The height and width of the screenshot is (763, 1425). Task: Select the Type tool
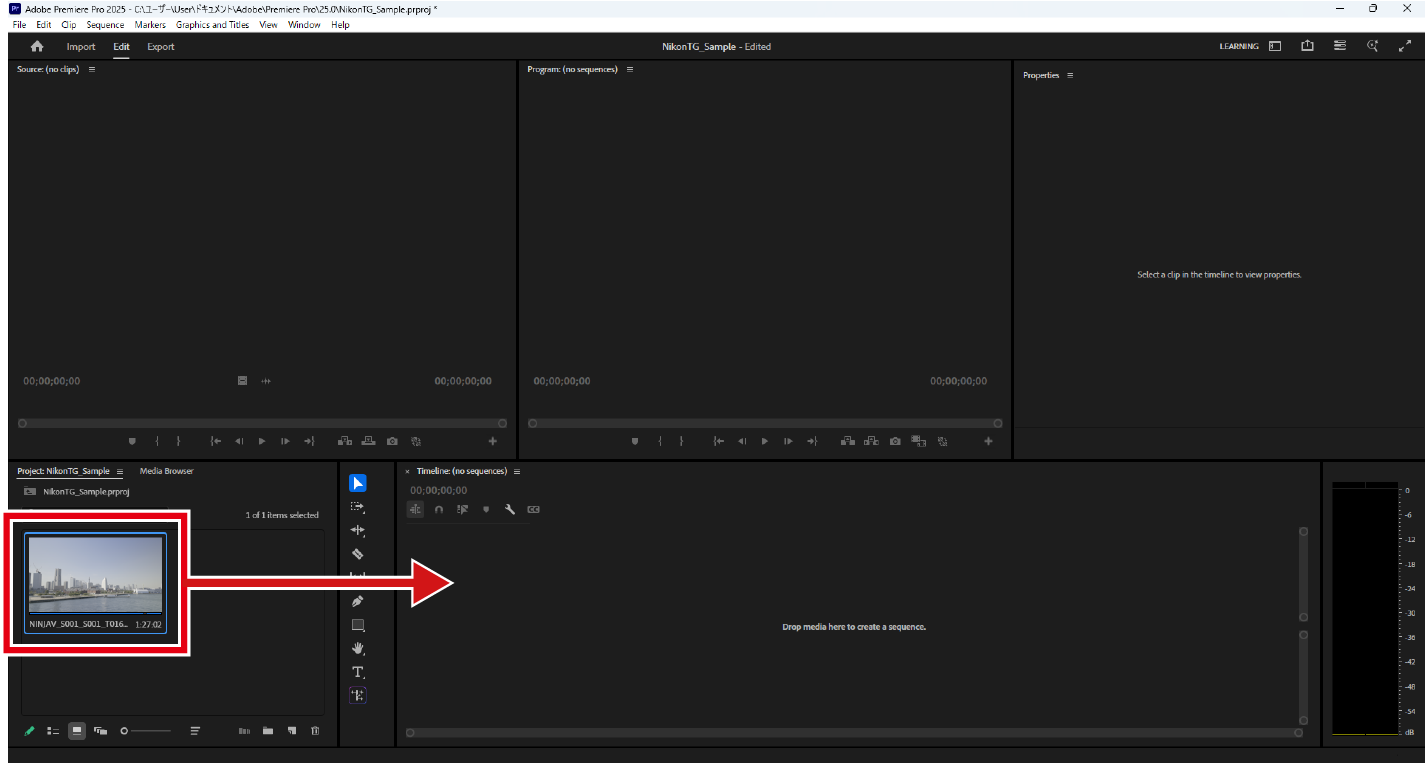click(358, 672)
